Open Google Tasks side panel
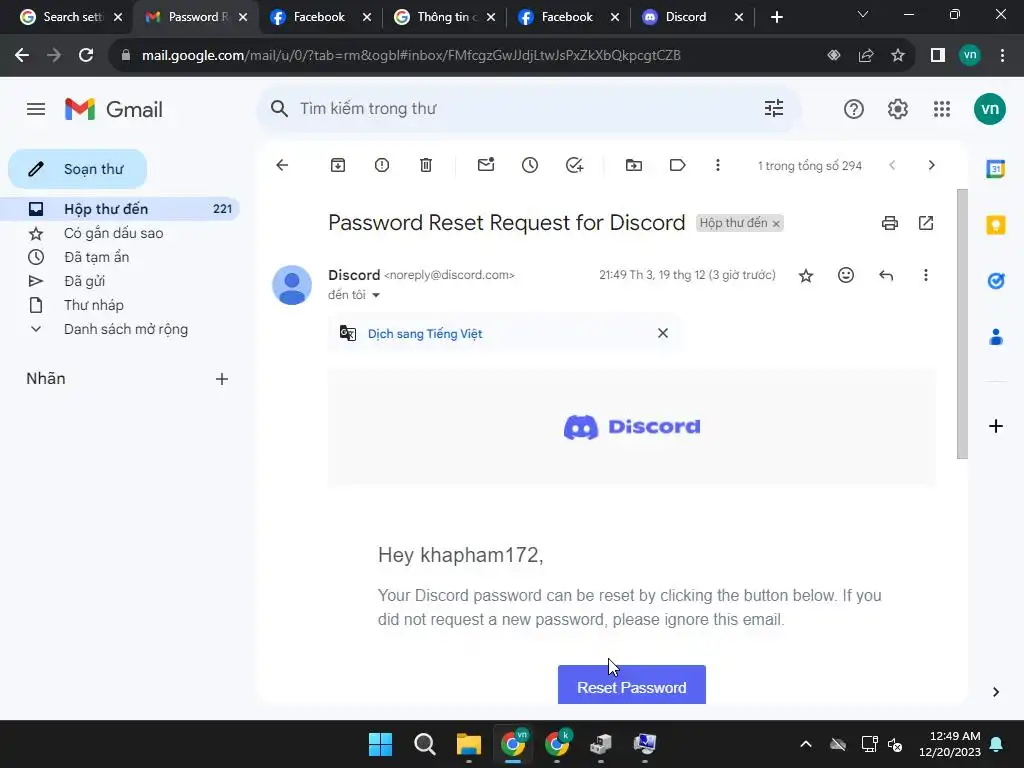This screenshot has width=1024, height=768. point(995,281)
